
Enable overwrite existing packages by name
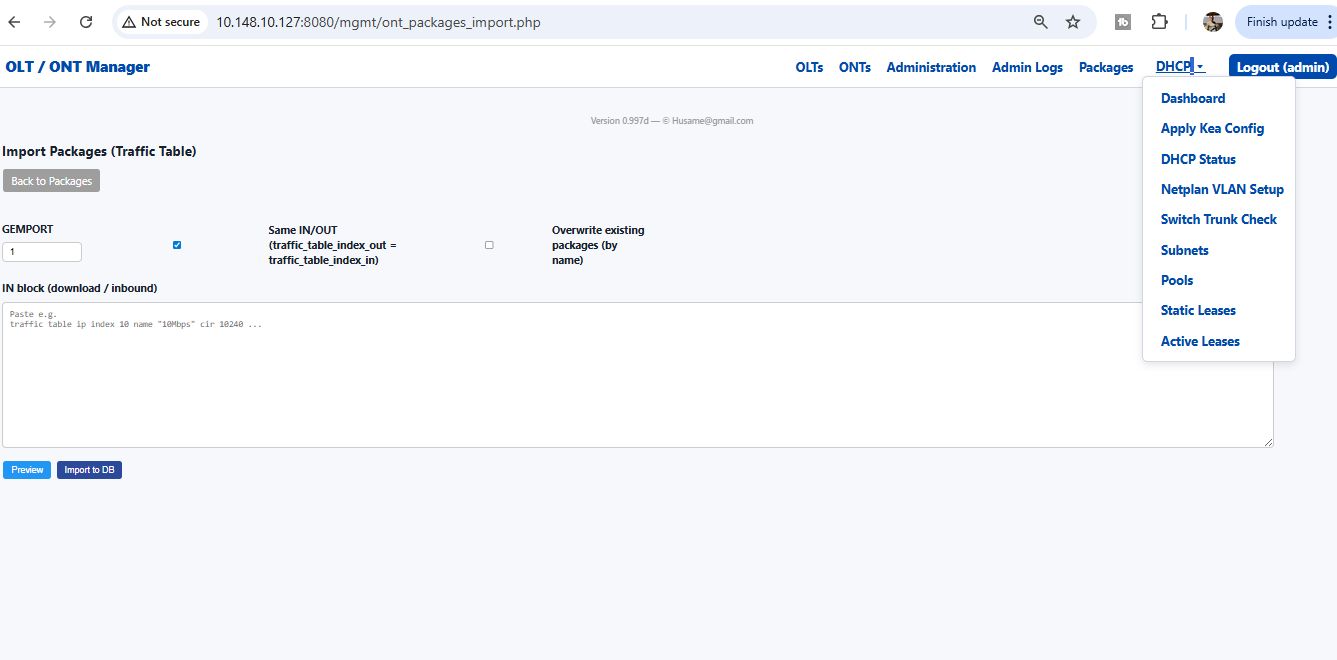point(489,244)
